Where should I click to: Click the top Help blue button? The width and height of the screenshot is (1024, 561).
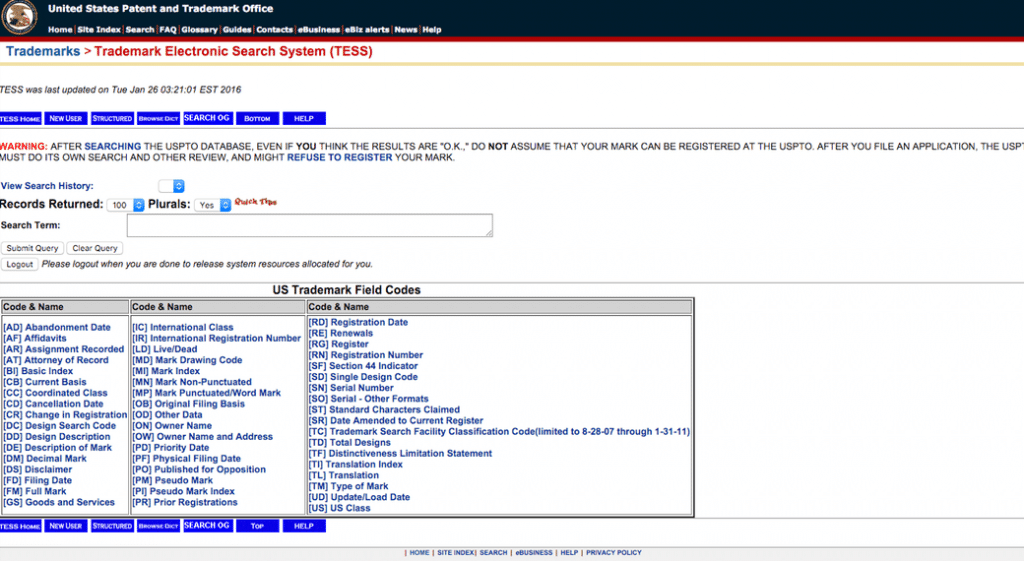click(x=304, y=119)
